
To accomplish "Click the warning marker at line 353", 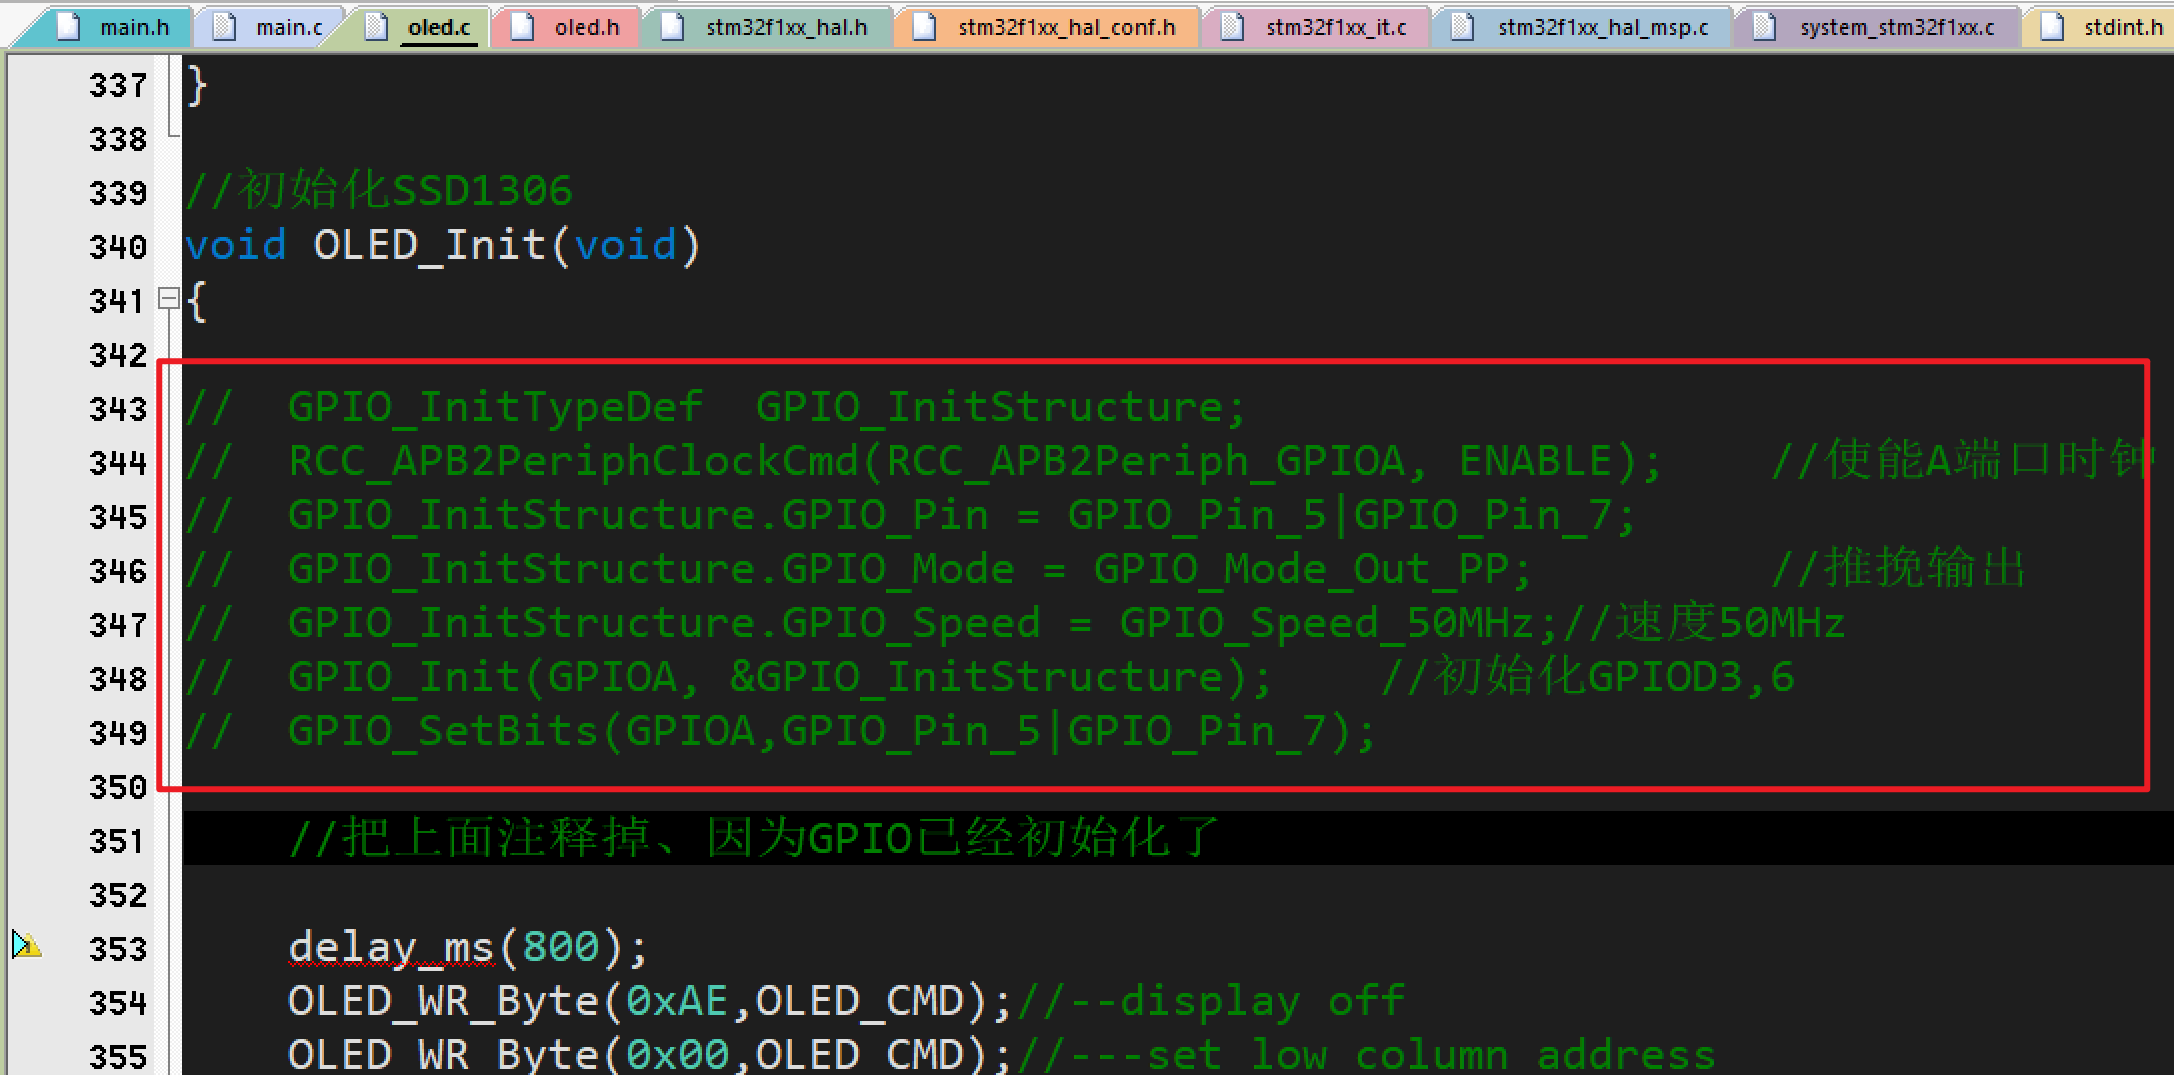I will 27,944.
